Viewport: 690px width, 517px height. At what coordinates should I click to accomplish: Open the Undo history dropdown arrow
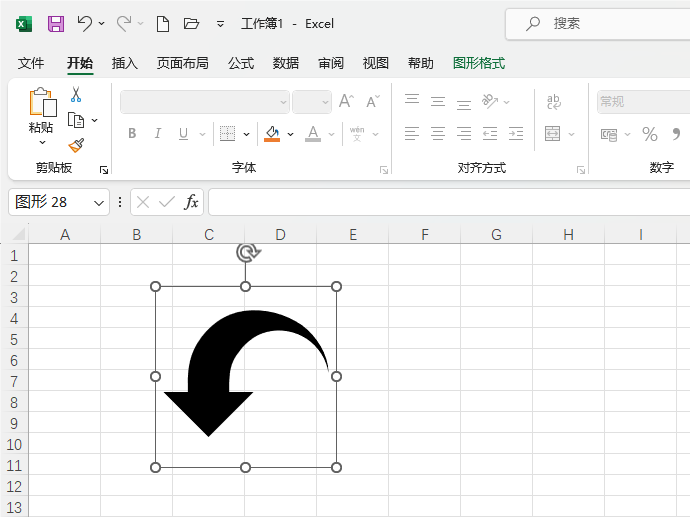[102, 23]
